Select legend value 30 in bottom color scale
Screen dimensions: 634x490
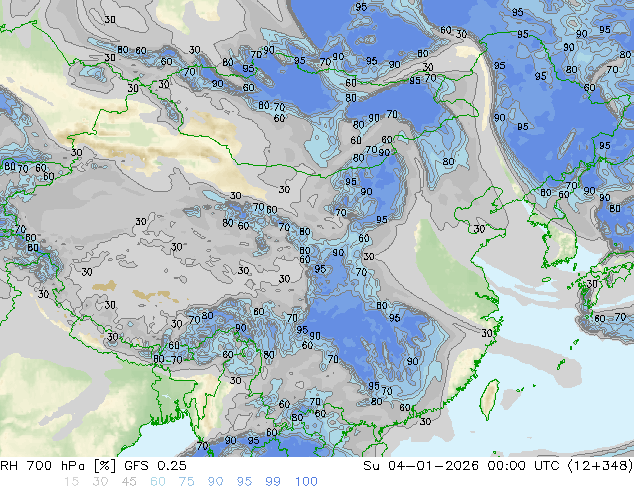(x=100, y=482)
